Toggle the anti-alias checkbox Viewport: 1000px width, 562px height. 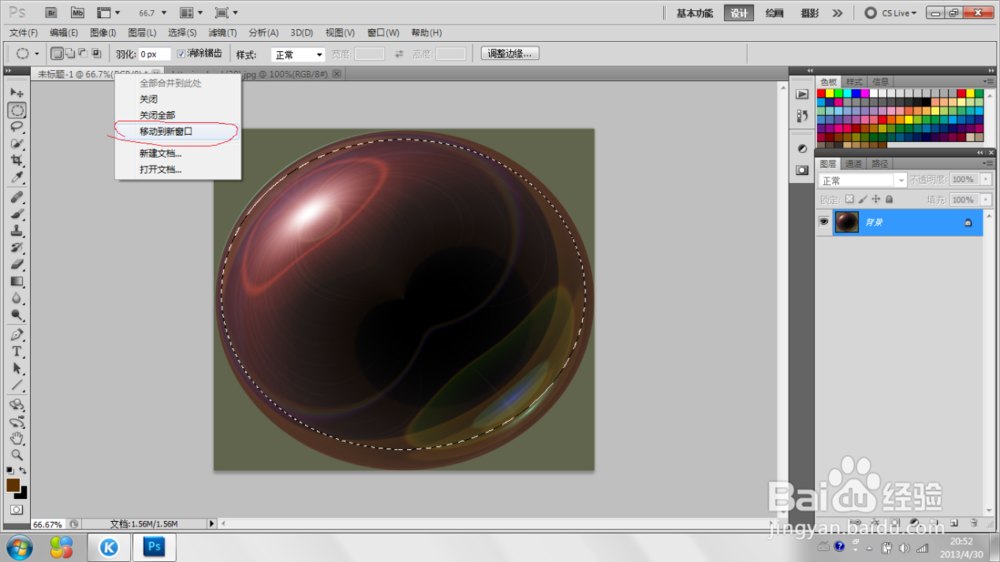[181, 54]
